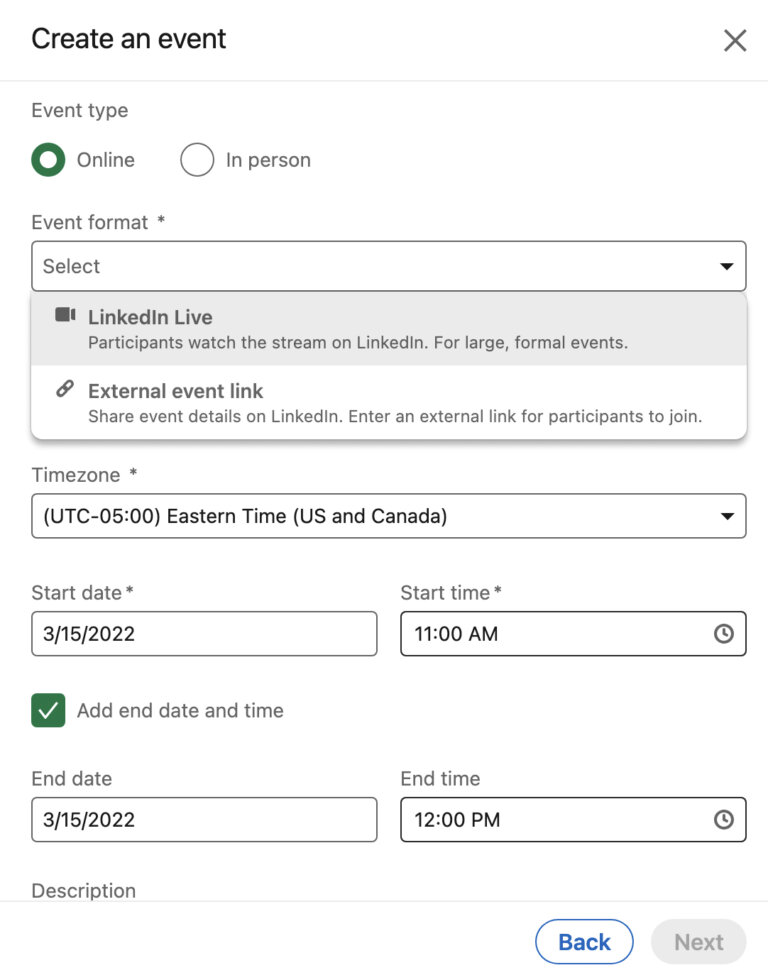Click the clock icon in End time field

tap(723, 820)
